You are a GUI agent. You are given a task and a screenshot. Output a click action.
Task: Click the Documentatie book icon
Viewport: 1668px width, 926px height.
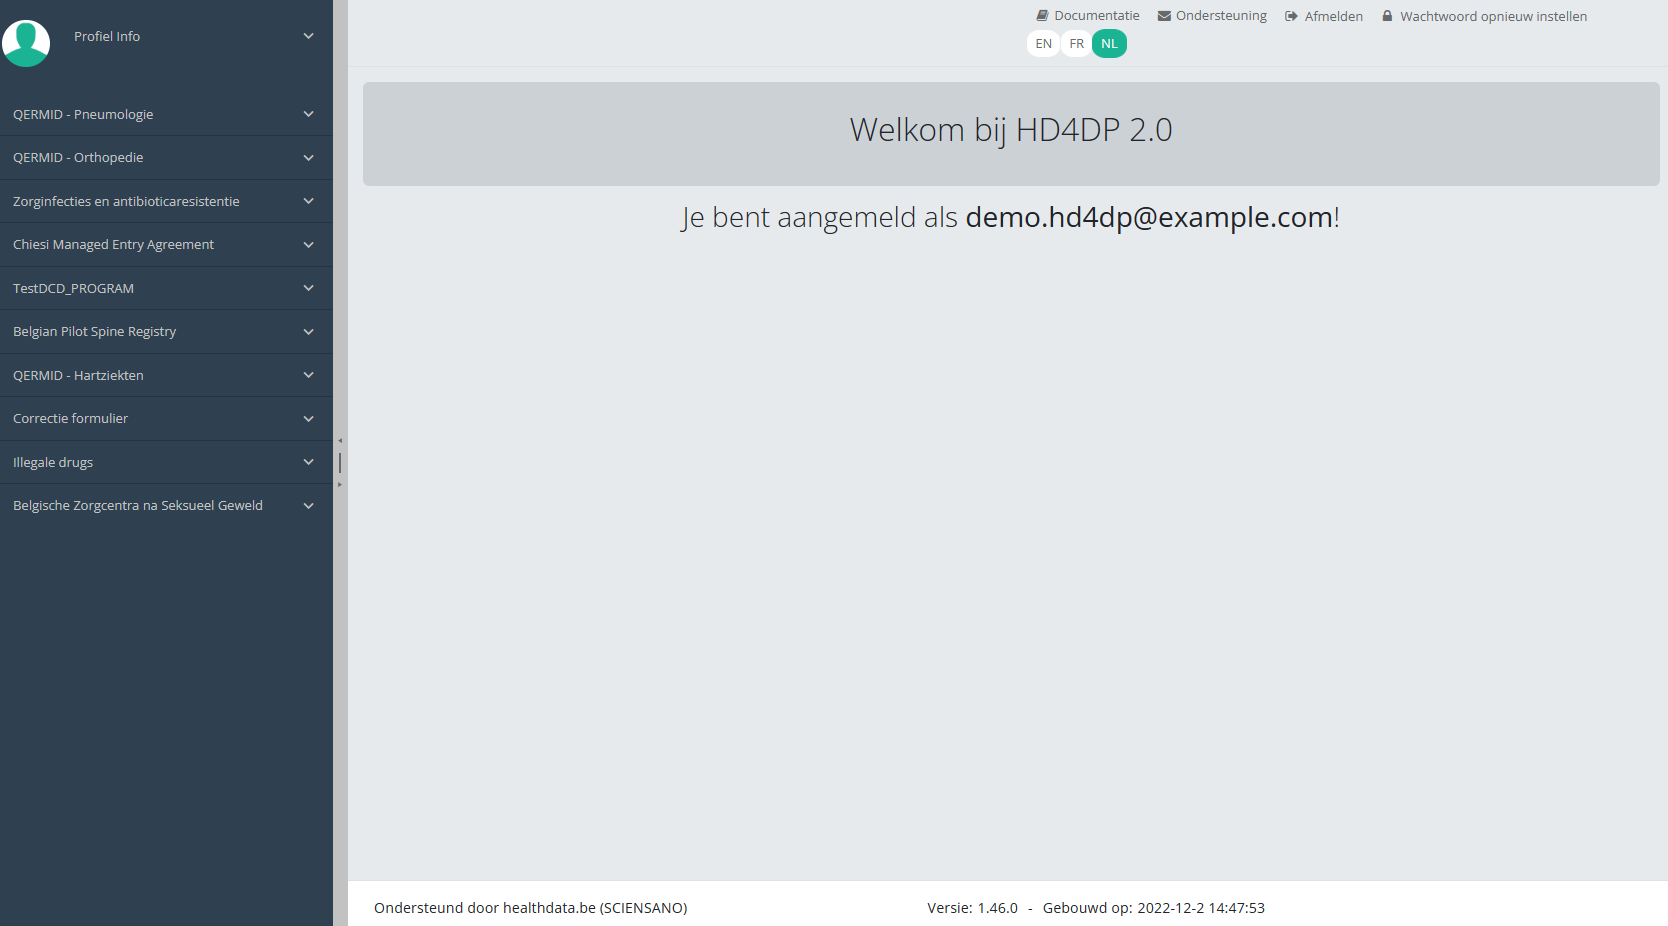(1042, 16)
